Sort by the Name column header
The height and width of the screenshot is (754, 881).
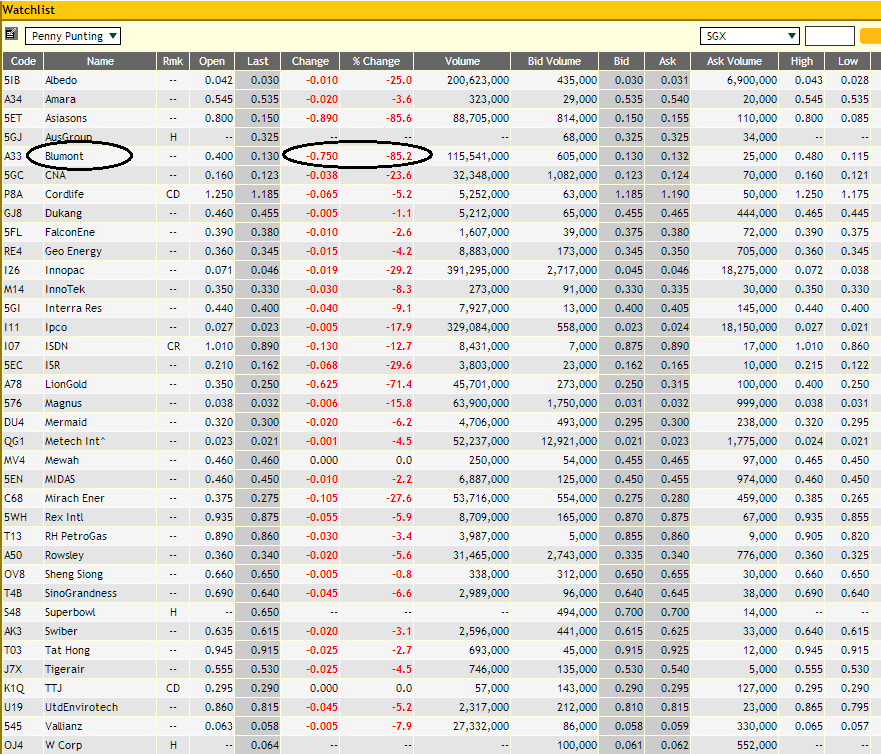(100, 61)
